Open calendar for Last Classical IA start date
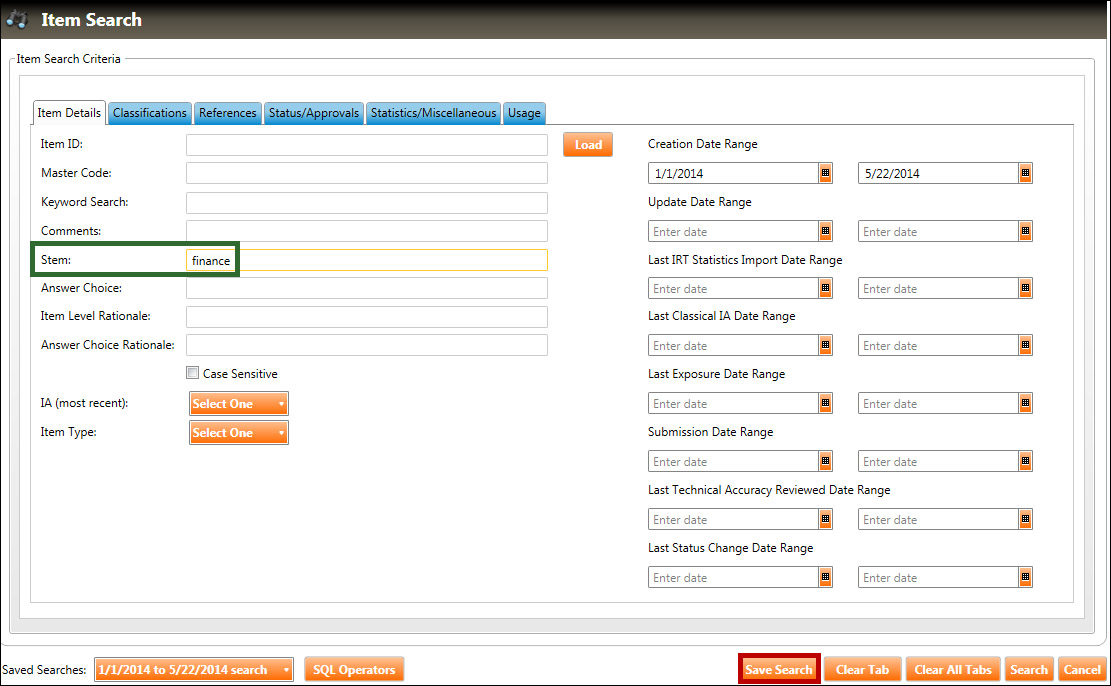Viewport: 1111px width, 686px height. (x=825, y=346)
